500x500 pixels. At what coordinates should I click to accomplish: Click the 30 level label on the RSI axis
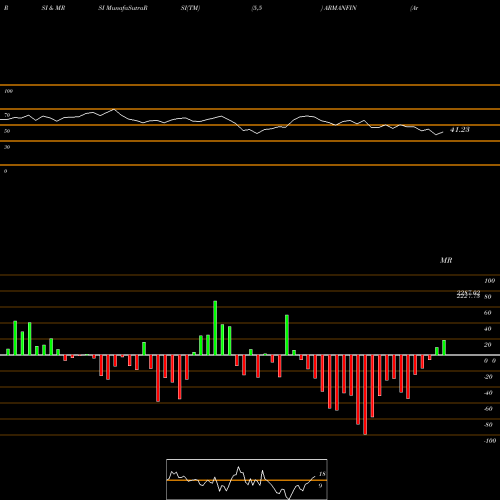[x=7, y=147]
